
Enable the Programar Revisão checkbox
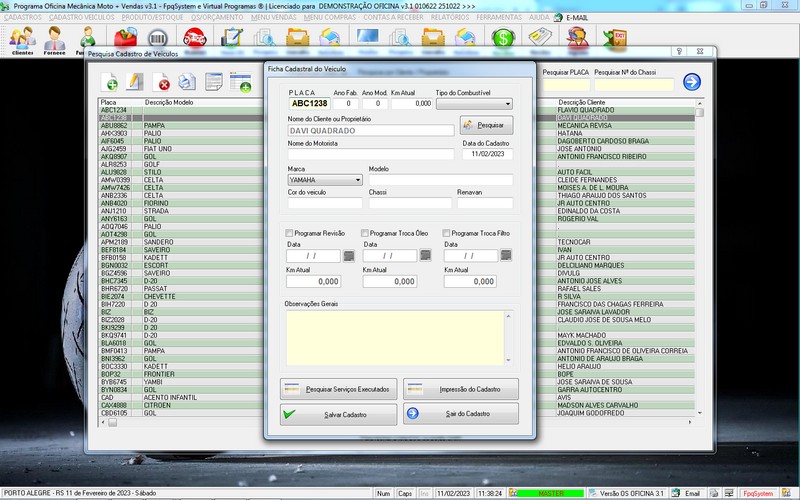pyautogui.click(x=289, y=233)
